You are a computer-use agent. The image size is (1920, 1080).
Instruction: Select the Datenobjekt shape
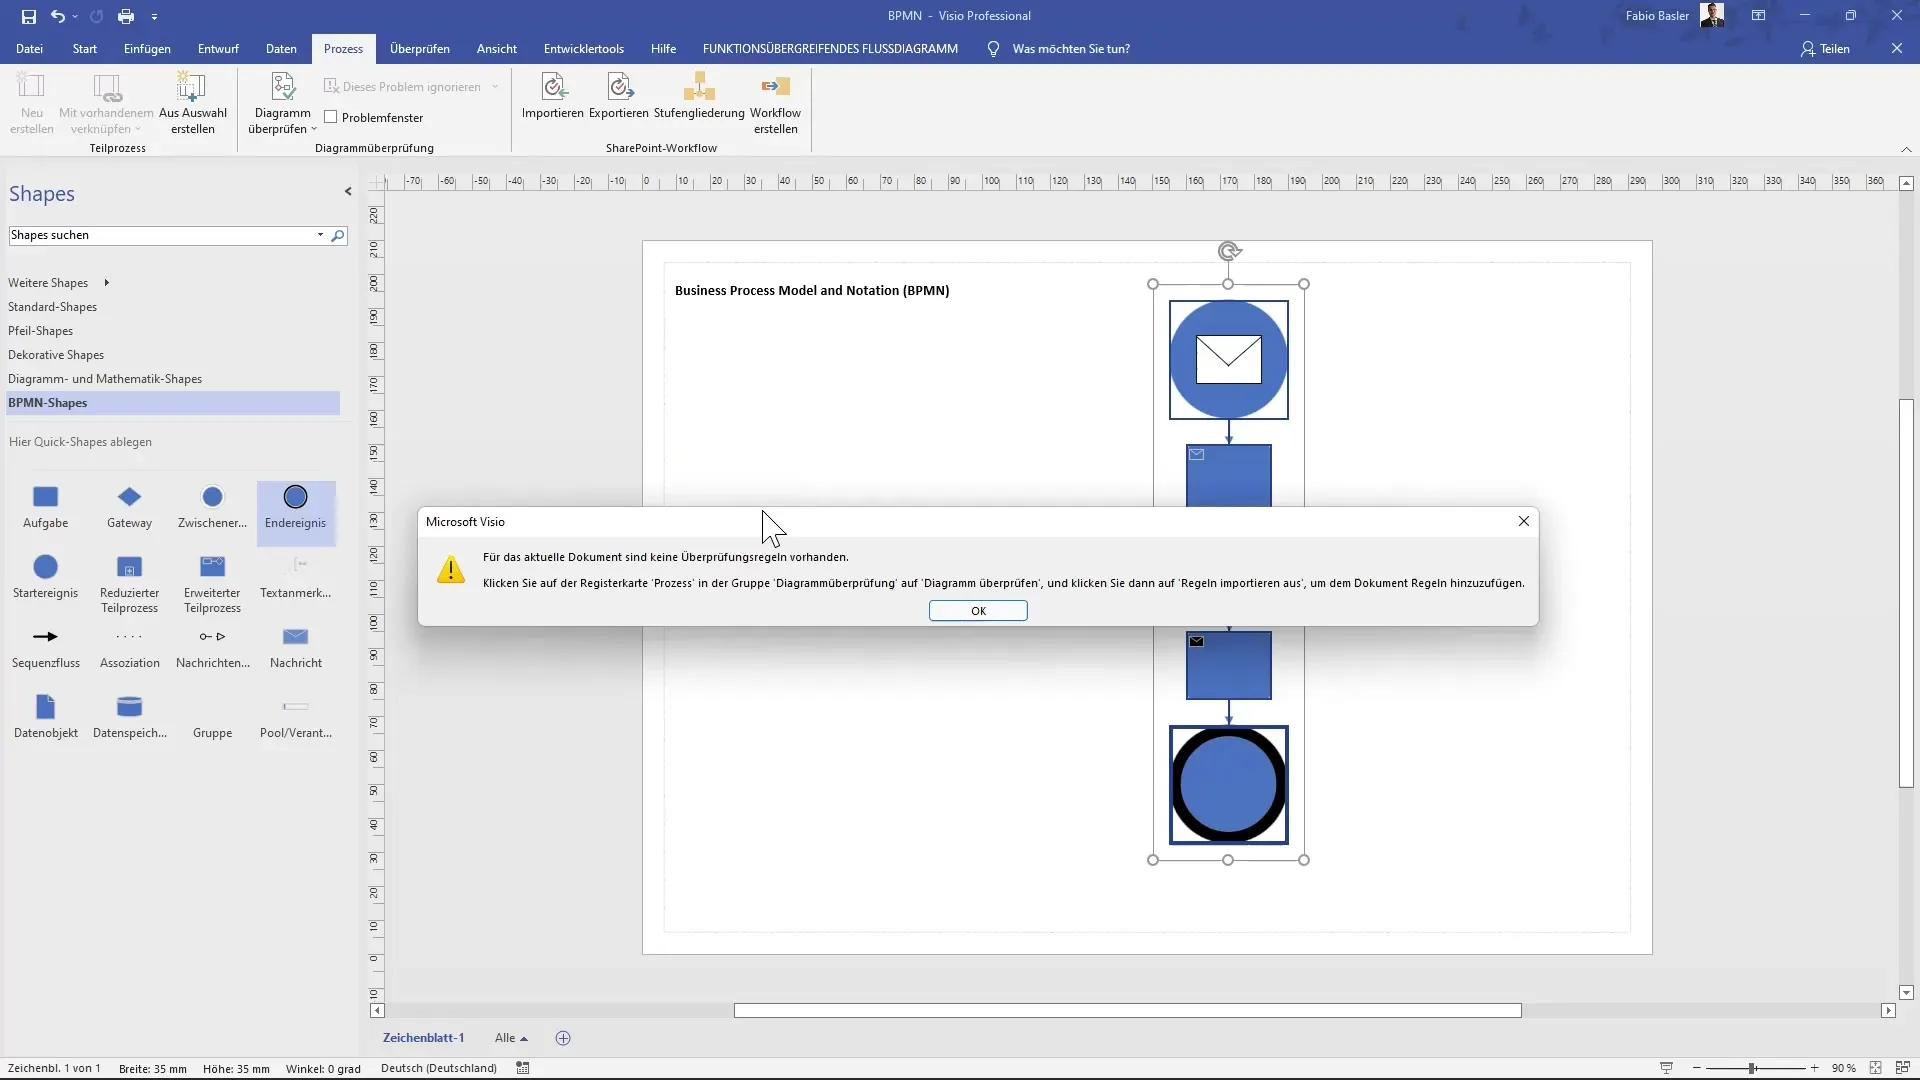[x=46, y=717]
